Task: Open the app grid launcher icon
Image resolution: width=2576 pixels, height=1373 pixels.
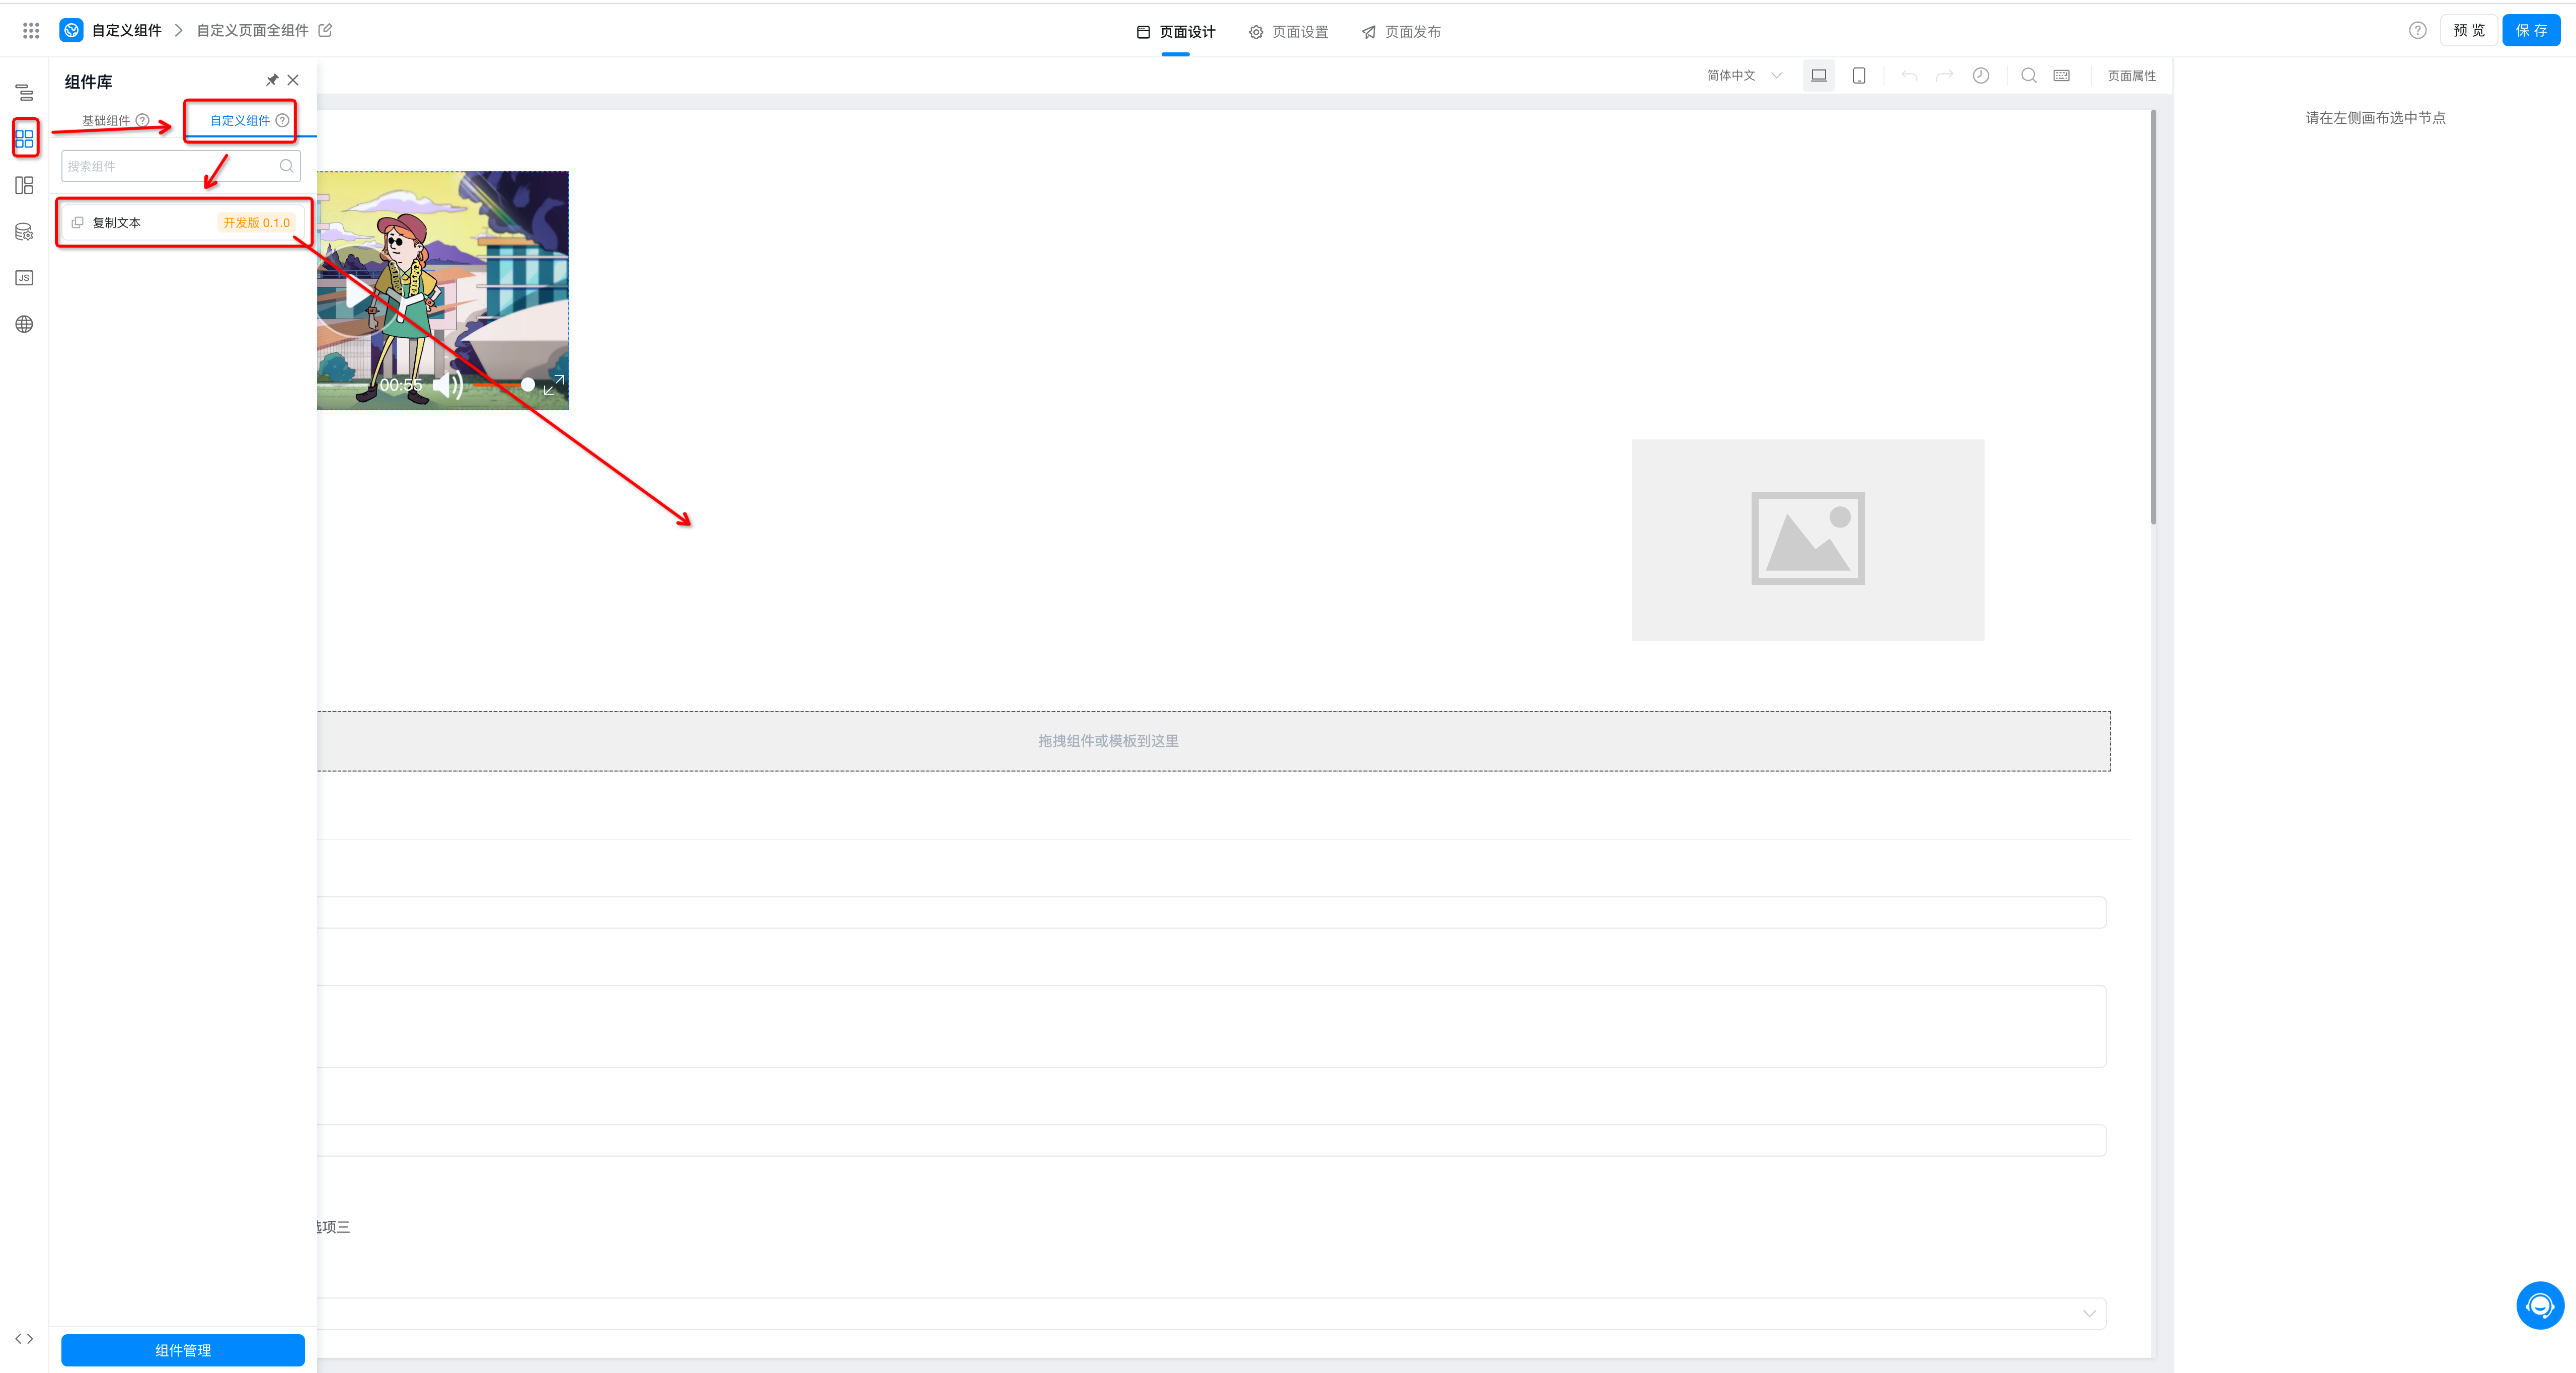Action: coord(31,31)
